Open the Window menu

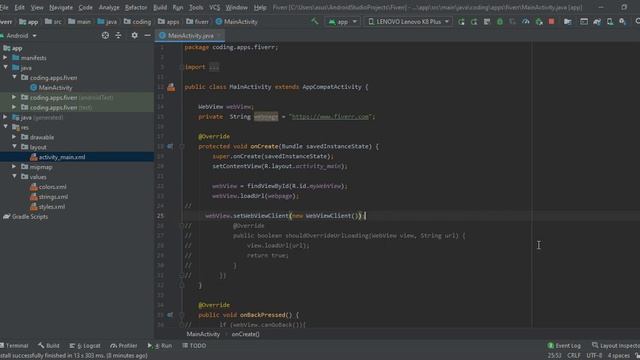237,7
